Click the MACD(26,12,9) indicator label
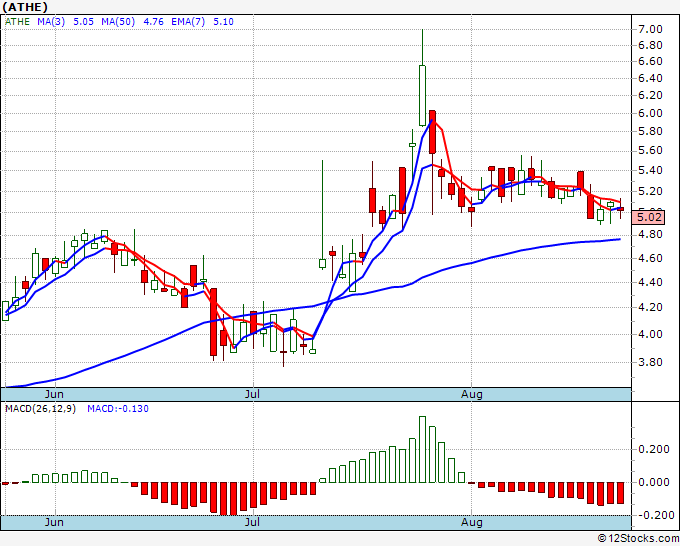 pos(40,409)
